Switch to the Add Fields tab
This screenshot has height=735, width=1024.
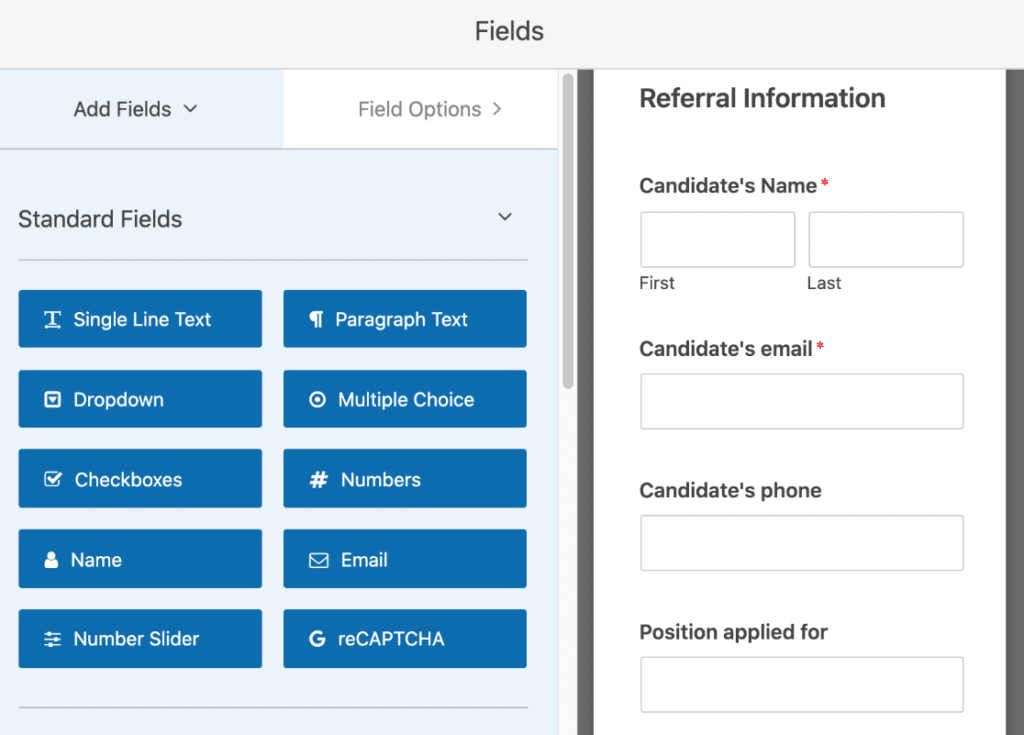click(122, 109)
